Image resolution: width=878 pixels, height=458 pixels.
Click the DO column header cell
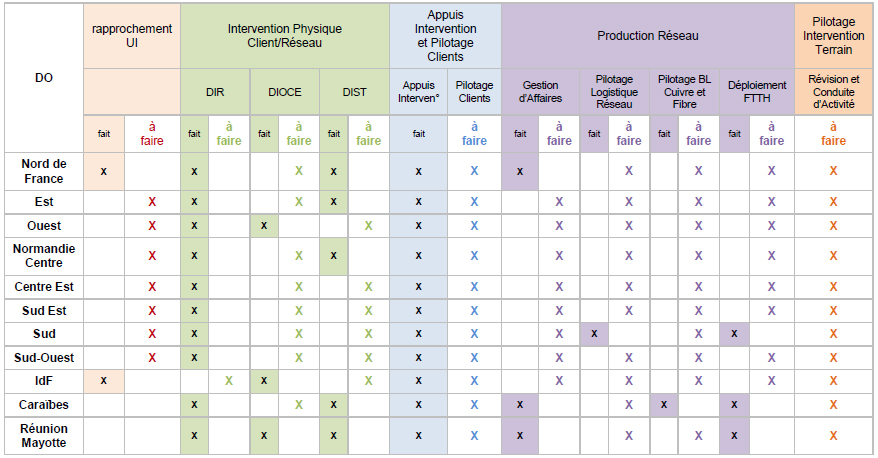(x=43, y=77)
